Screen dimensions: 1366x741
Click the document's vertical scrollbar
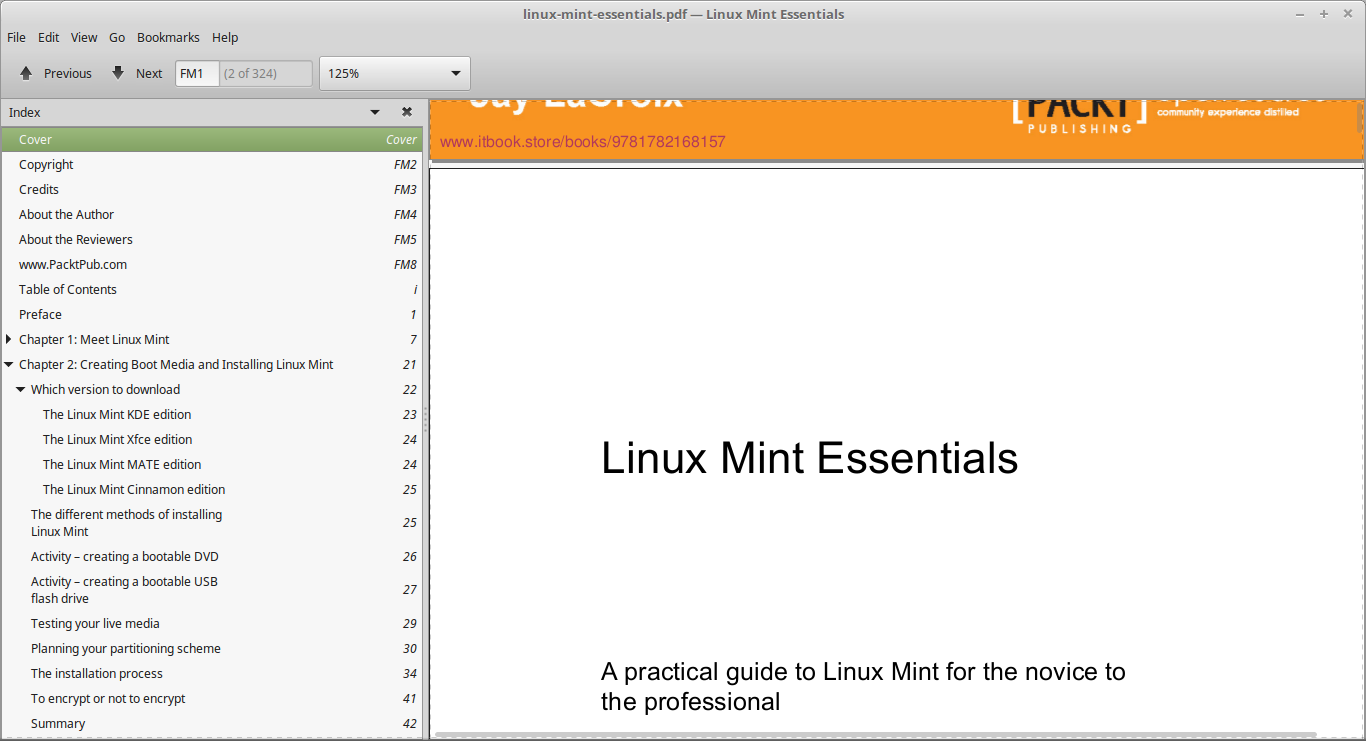coord(1359,120)
